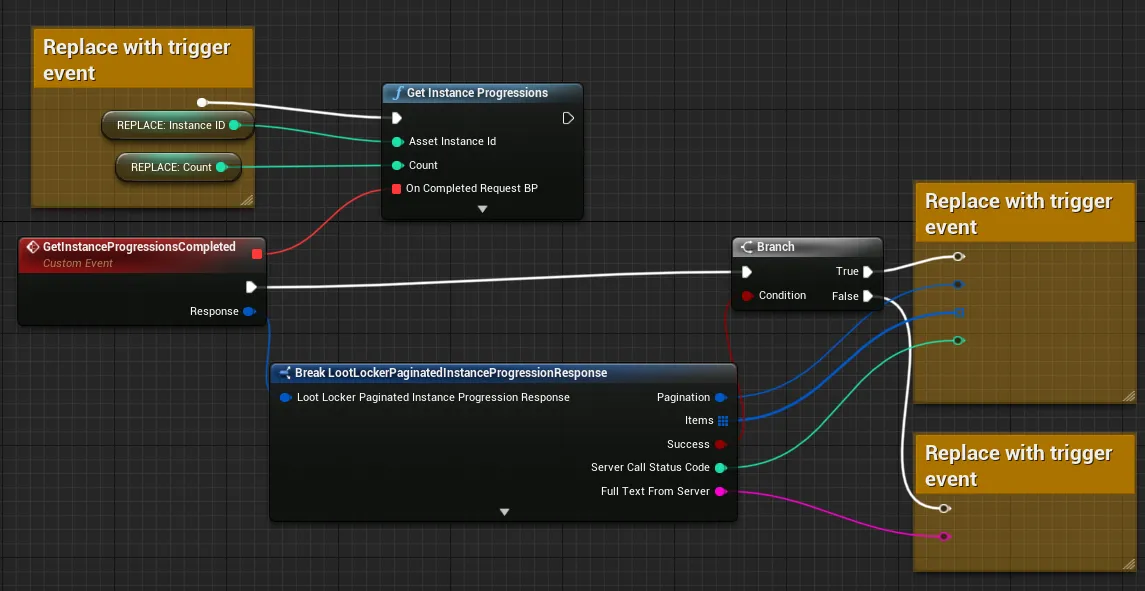Click the Success boolean output pin
The height and width of the screenshot is (591, 1145).
coord(721,444)
